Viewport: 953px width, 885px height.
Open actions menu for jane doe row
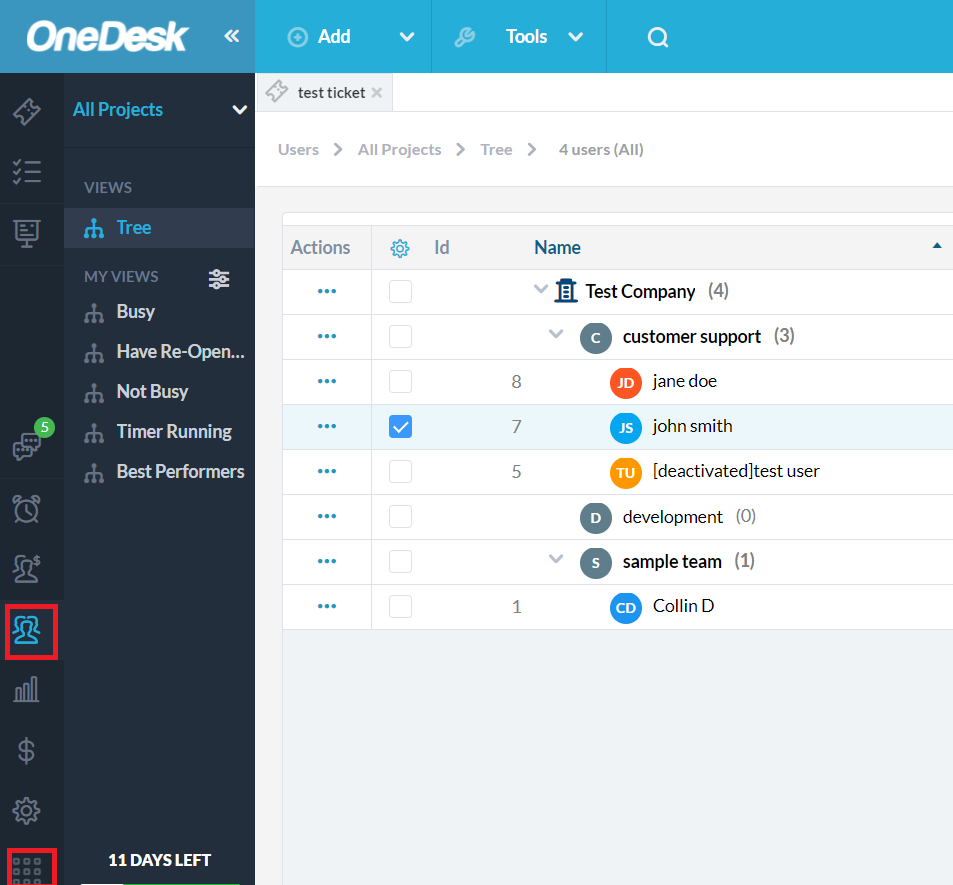click(327, 381)
